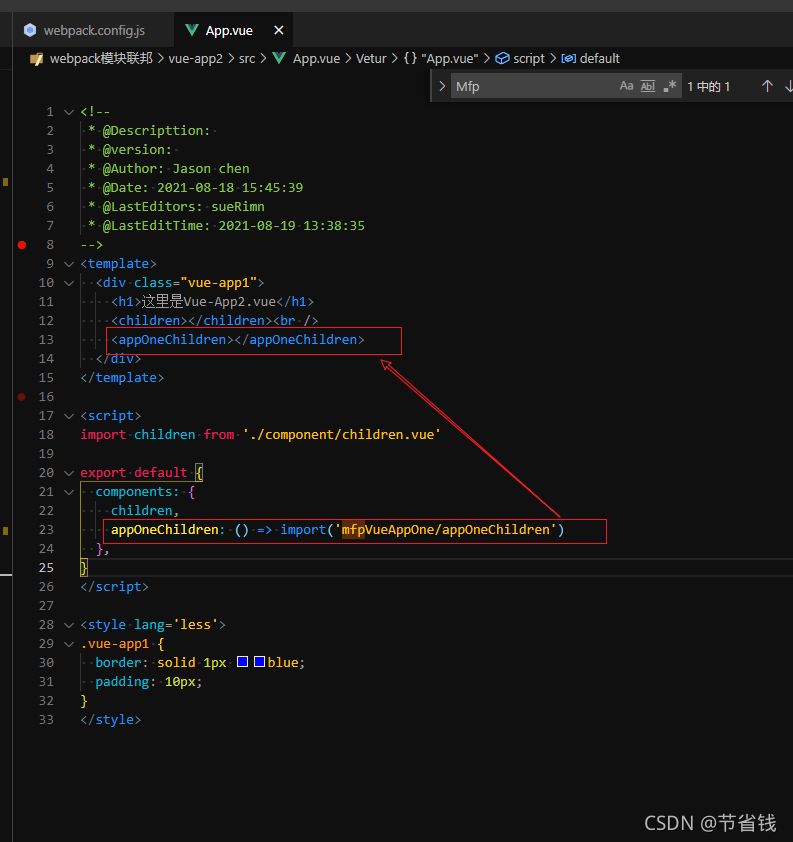Collapse export default at line 20
Image resolution: width=793 pixels, height=842 pixels.
click(69, 473)
